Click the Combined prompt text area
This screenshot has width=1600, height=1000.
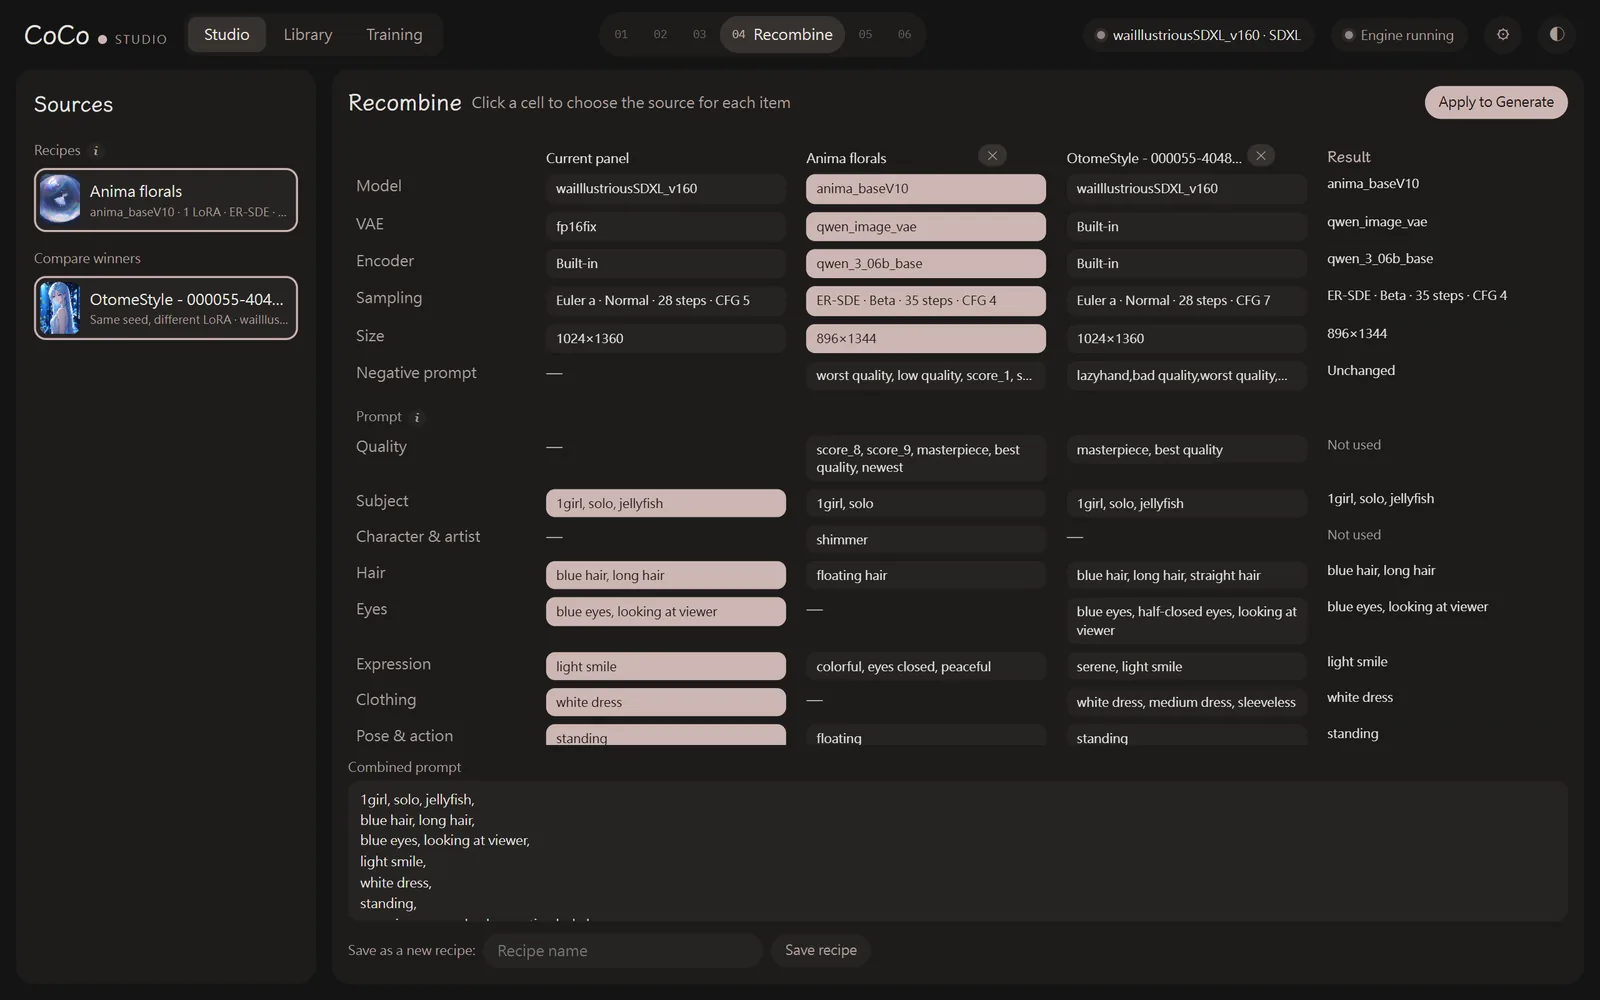(958, 851)
